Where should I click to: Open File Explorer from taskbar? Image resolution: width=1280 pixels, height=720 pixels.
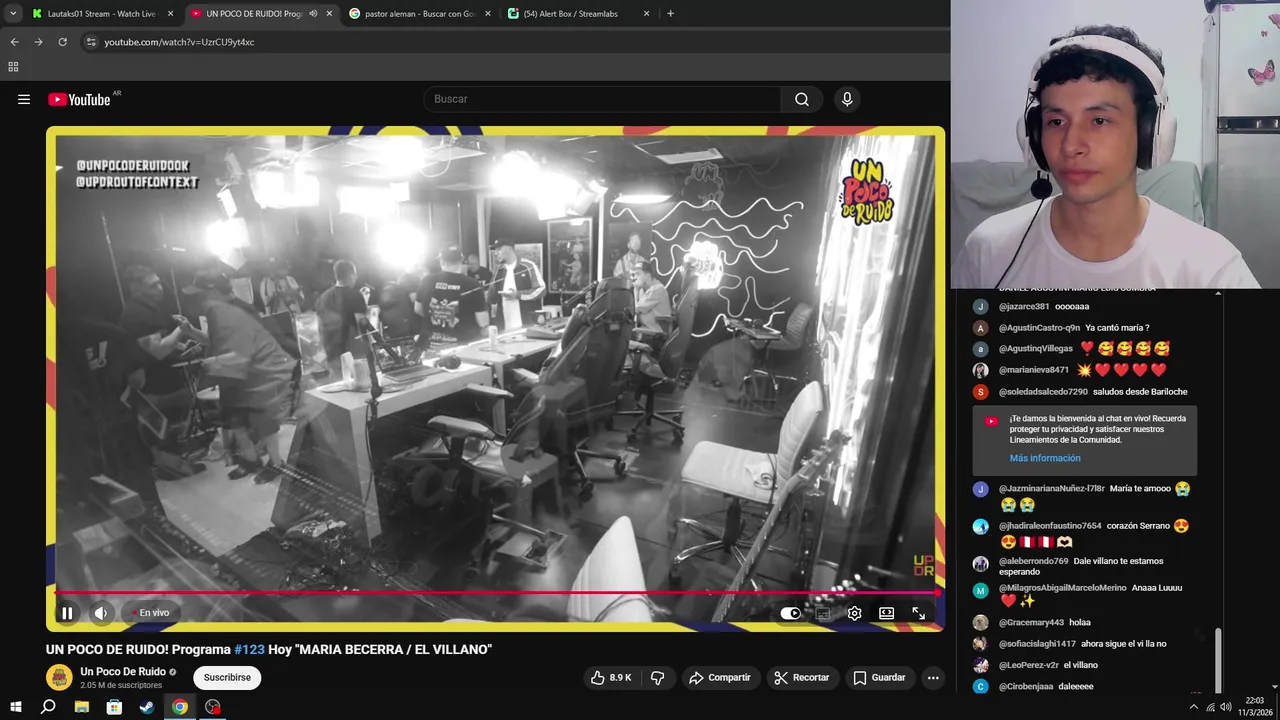[82, 707]
